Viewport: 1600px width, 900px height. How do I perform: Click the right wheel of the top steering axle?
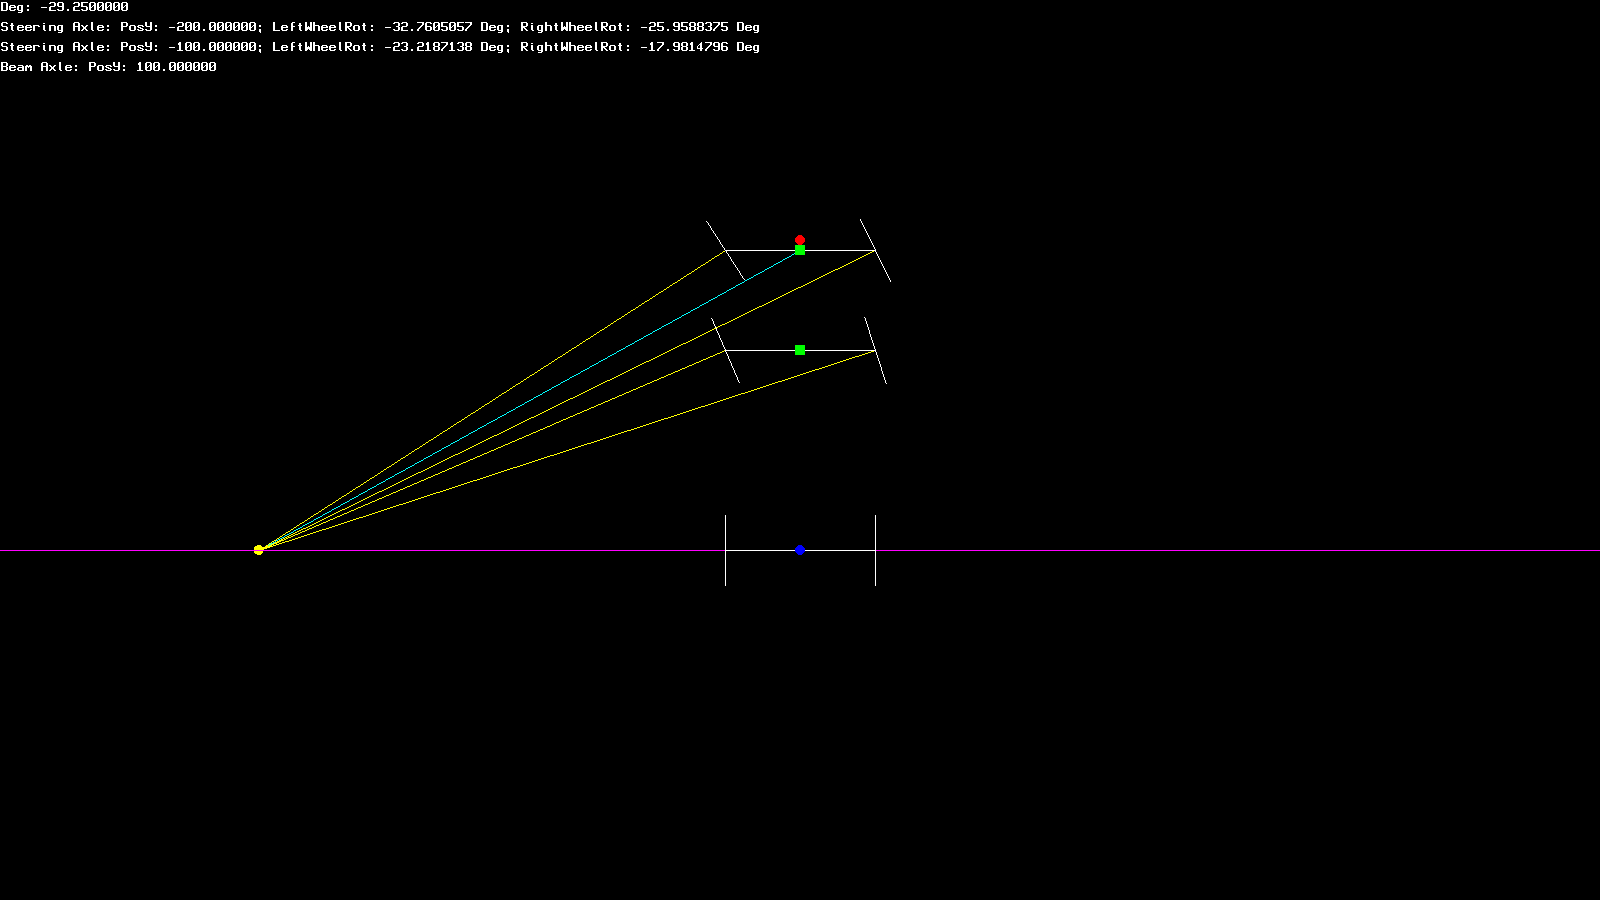pyautogui.click(x=875, y=250)
